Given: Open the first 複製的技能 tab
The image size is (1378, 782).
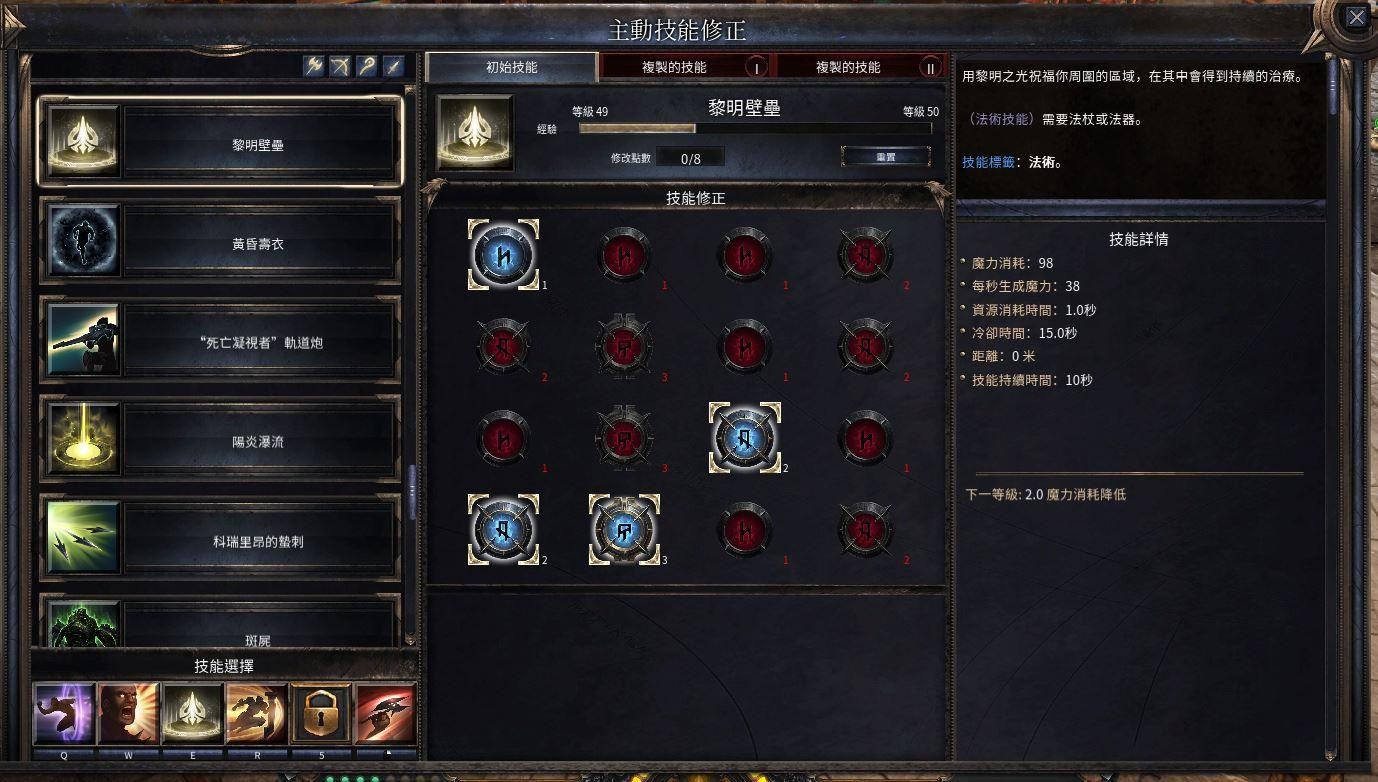Looking at the screenshot, I should tap(685, 67).
